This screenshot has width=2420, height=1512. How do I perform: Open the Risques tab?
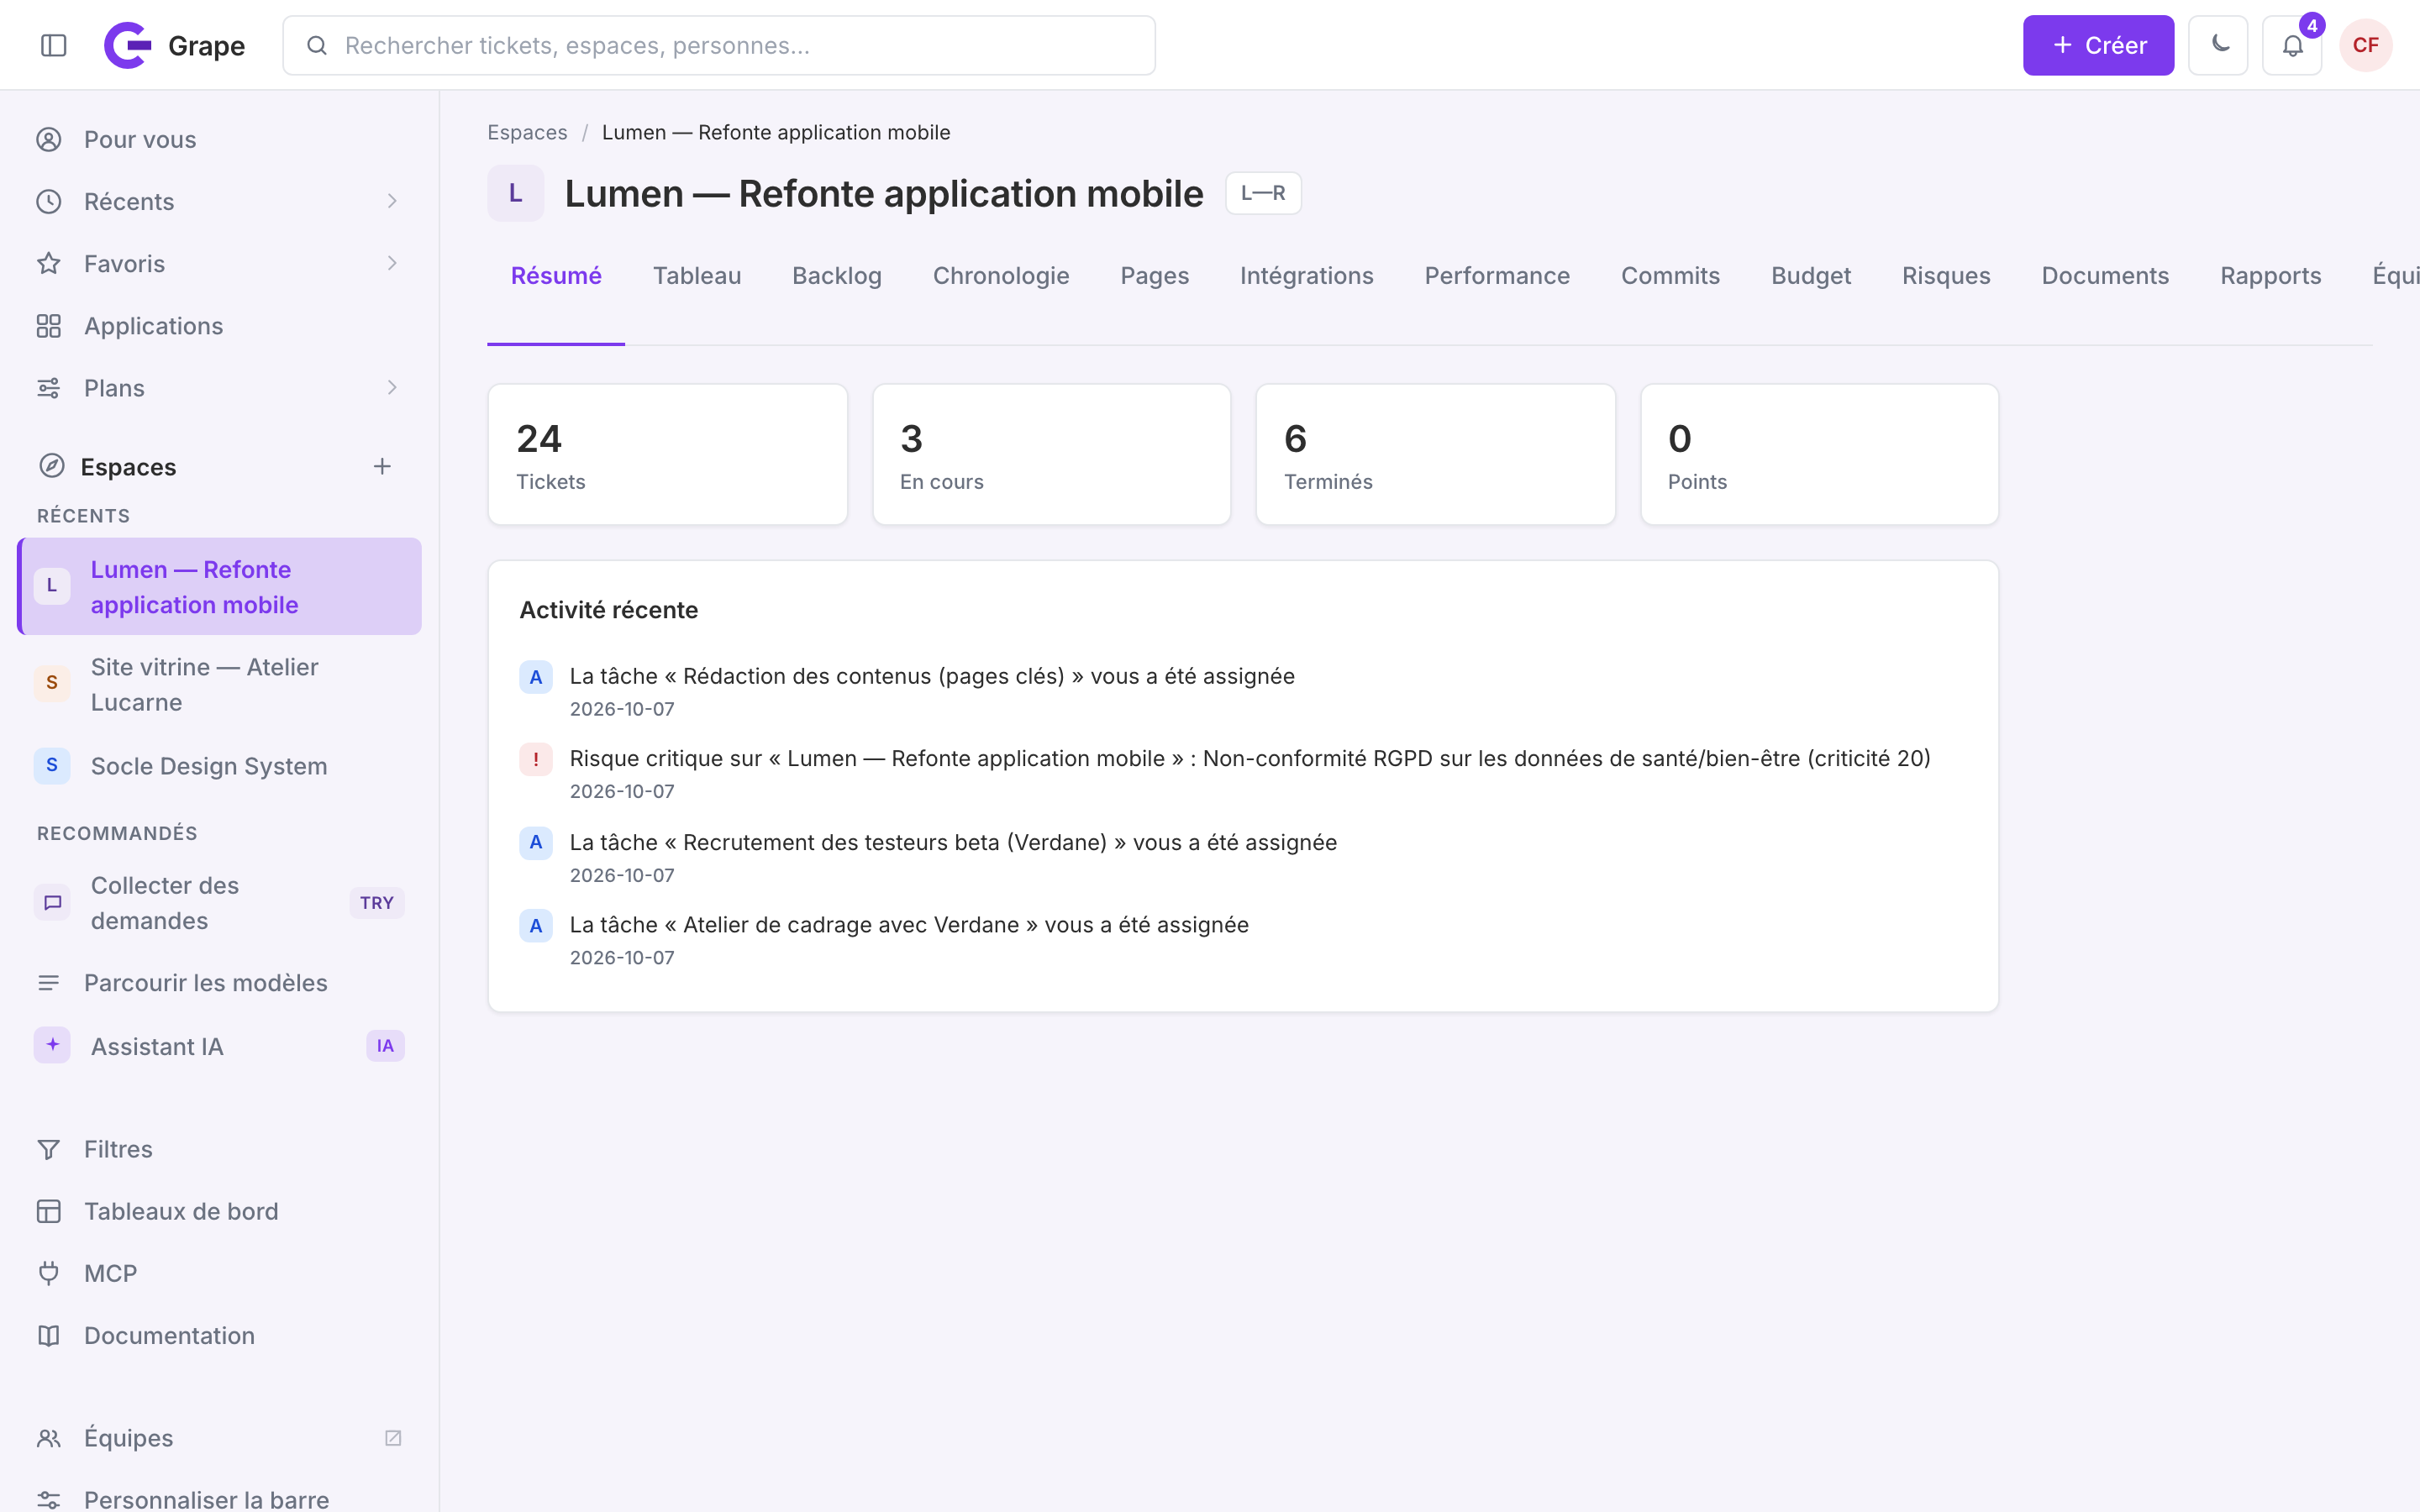coord(1946,276)
